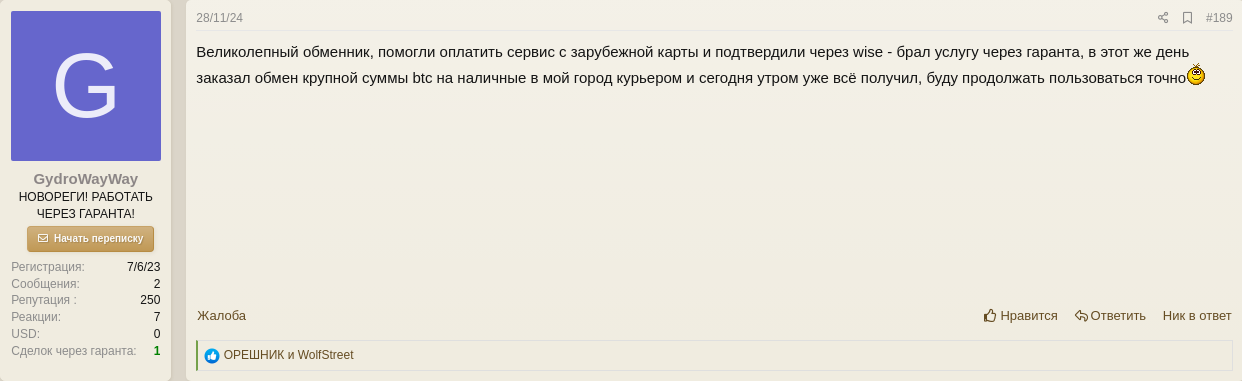1242x381 pixels.
Task: Insert nickname with Ник в ответ
Action: point(1197,316)
